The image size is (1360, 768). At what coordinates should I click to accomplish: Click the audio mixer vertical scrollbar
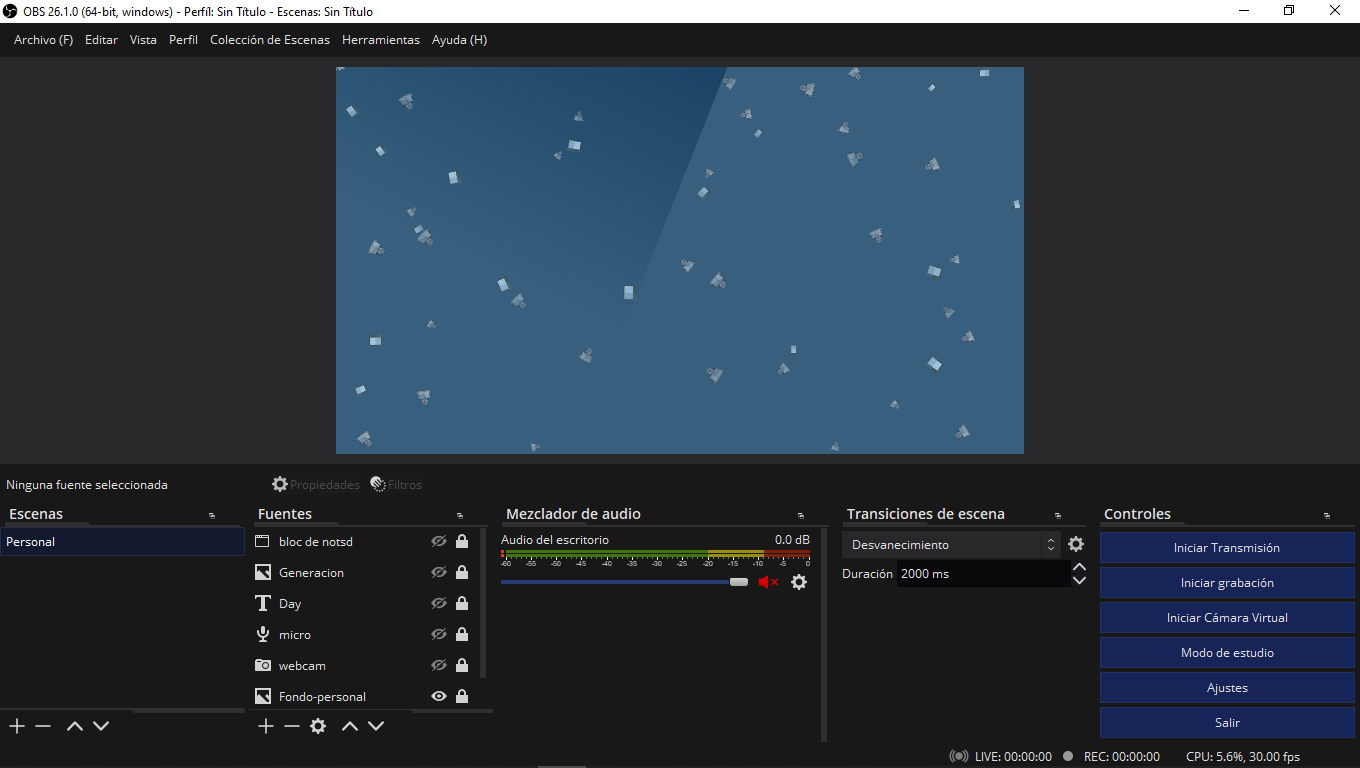point(824,635)
